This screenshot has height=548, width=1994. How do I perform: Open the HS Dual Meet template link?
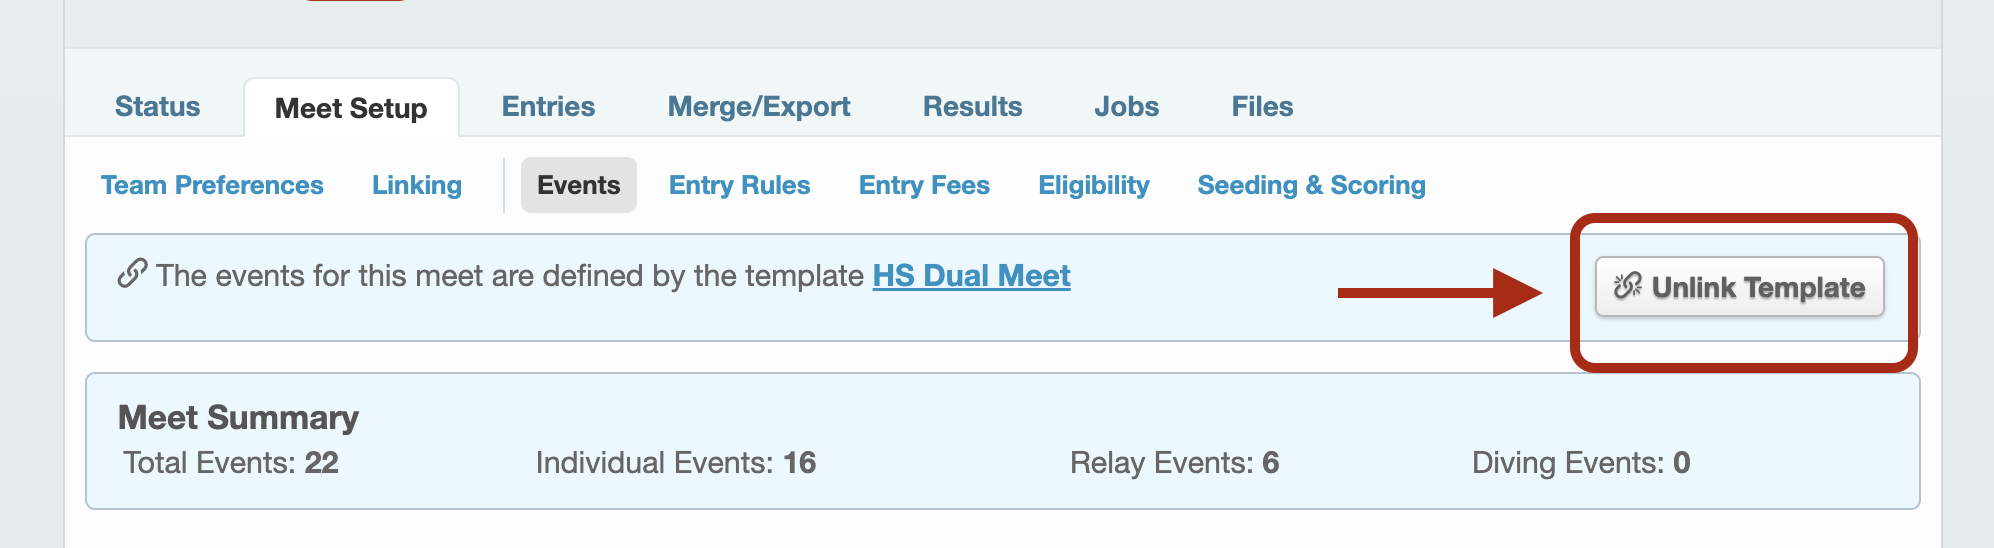pyautogui.click(x=971, y=276)
